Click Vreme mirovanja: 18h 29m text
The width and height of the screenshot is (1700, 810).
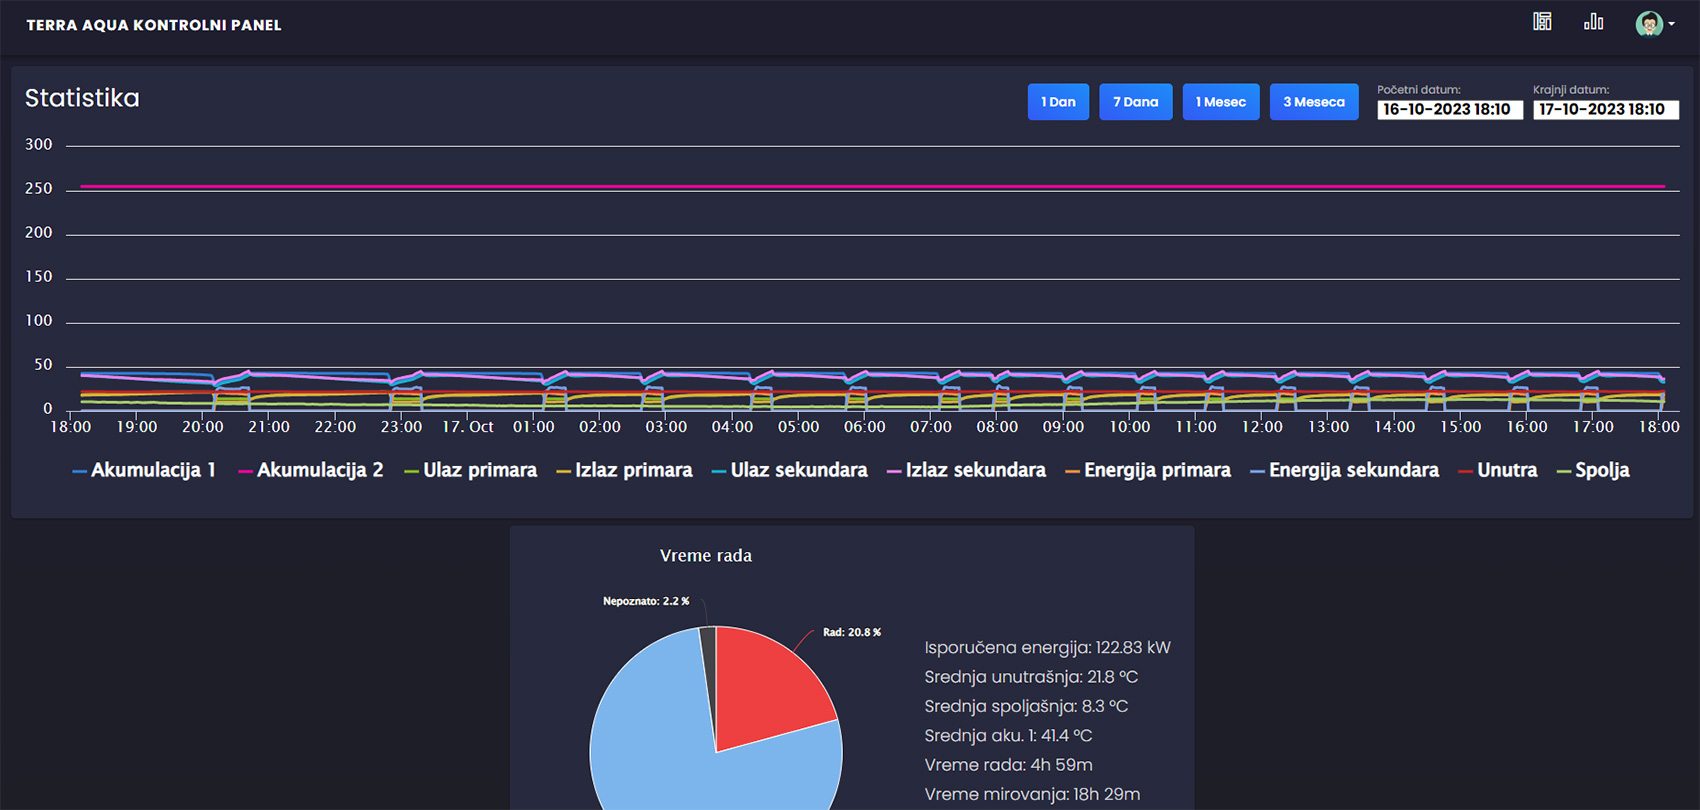click(1032, 794)
